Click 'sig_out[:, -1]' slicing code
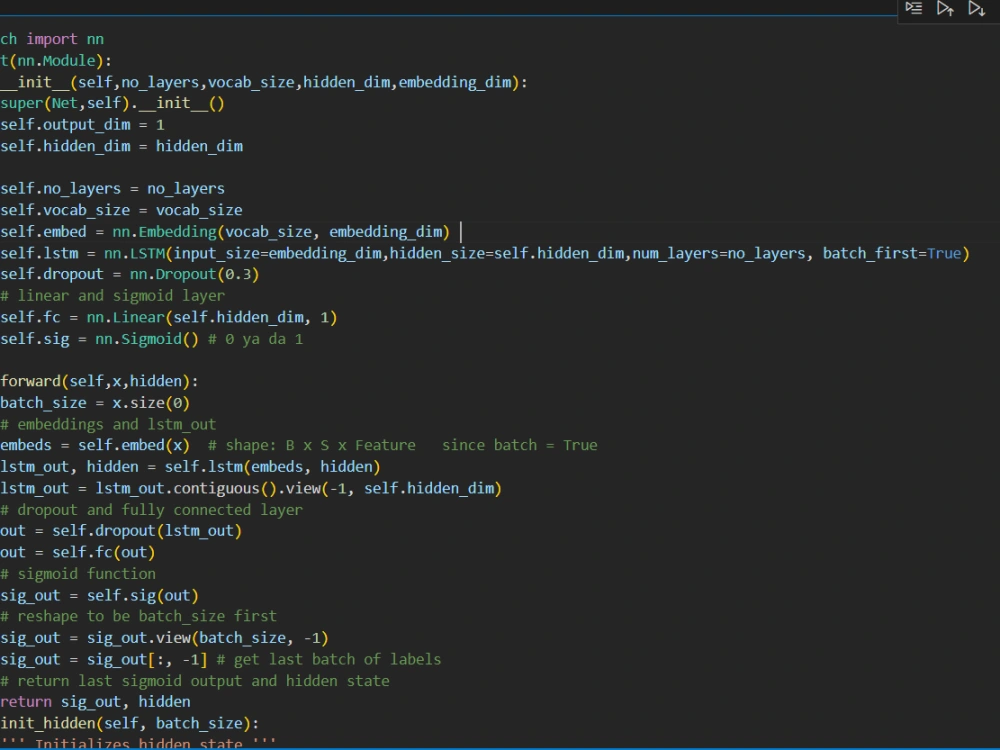This screenshot has height=750, width=1000. click(147, 660)
